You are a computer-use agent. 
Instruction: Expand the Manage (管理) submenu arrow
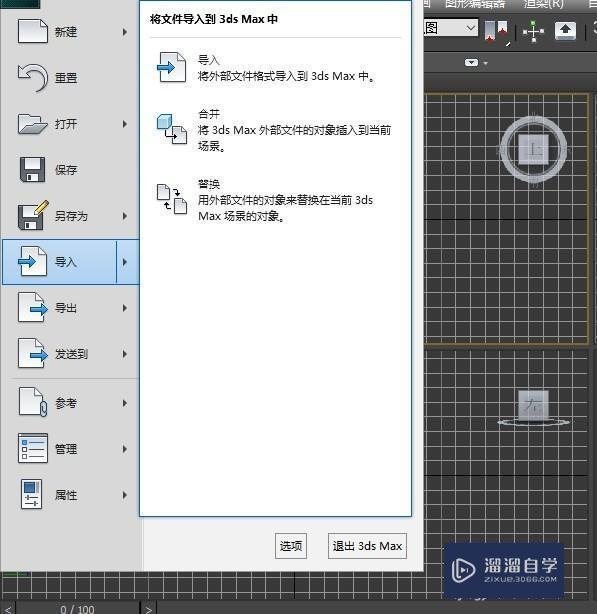tap(125, 449)
